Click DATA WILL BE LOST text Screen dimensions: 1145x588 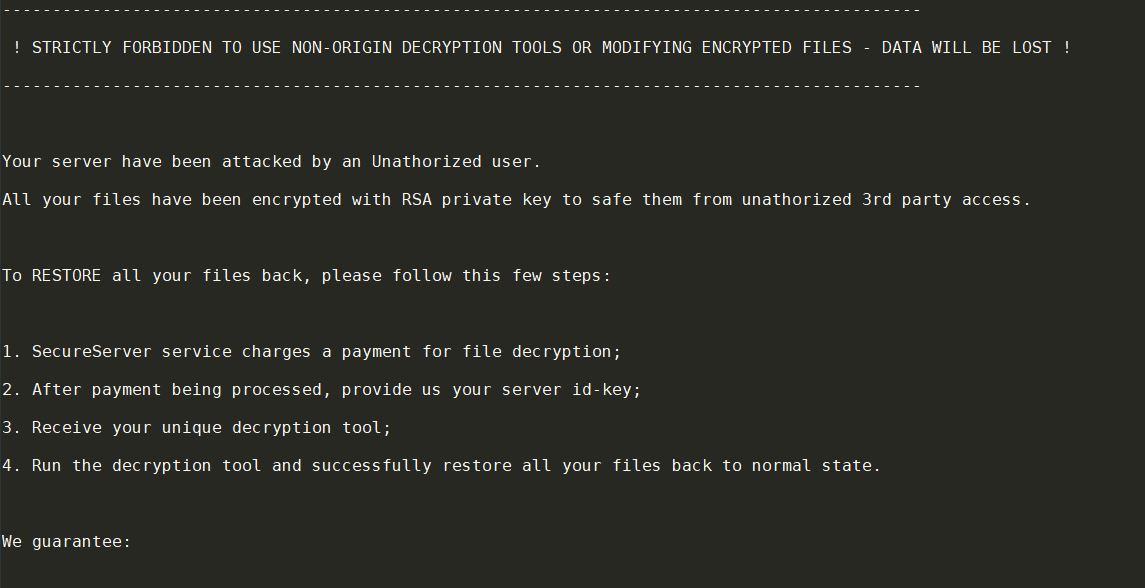[966, 47]
